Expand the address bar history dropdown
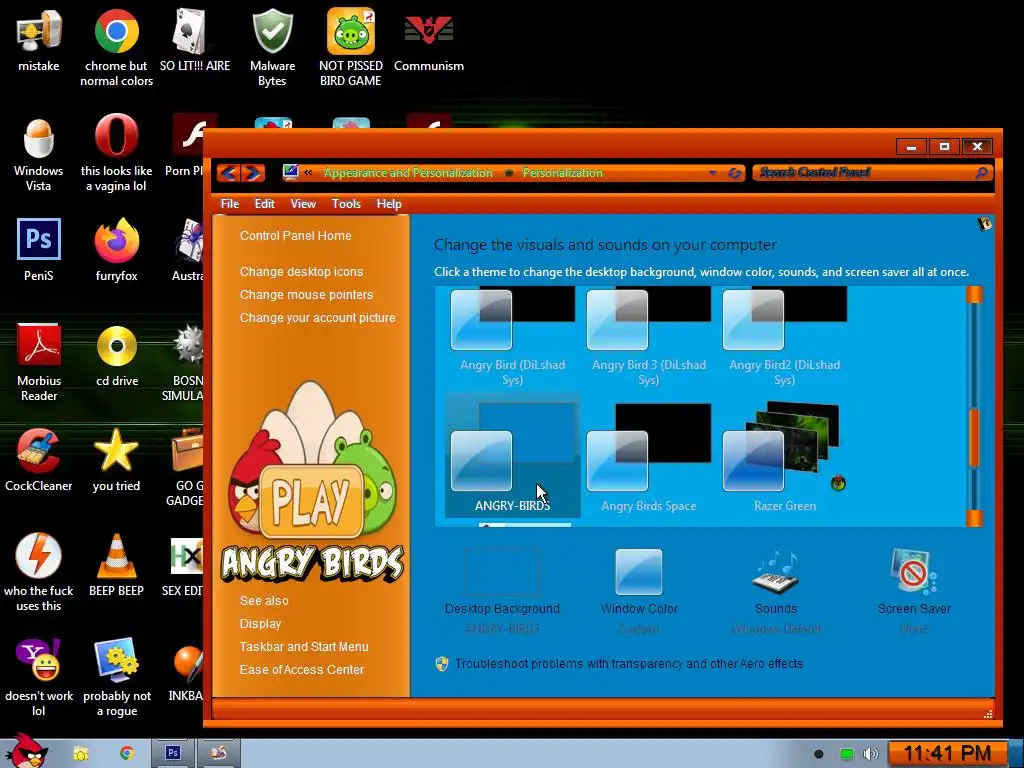This screenshot has height=768, width=1024. coord(712,173)
